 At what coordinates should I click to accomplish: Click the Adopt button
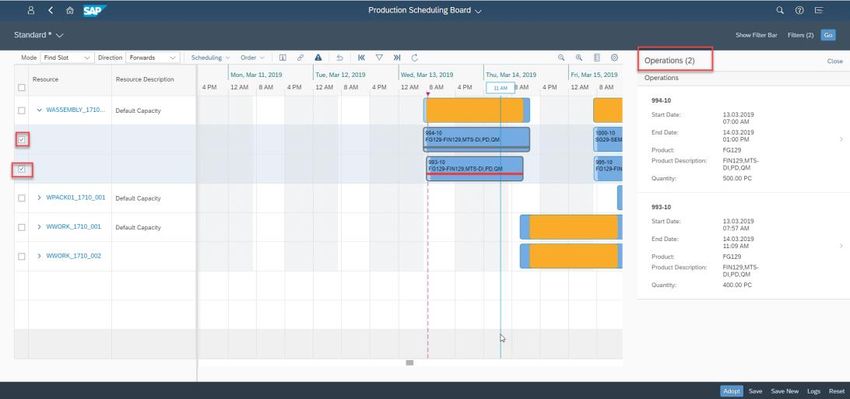[732, 391]
